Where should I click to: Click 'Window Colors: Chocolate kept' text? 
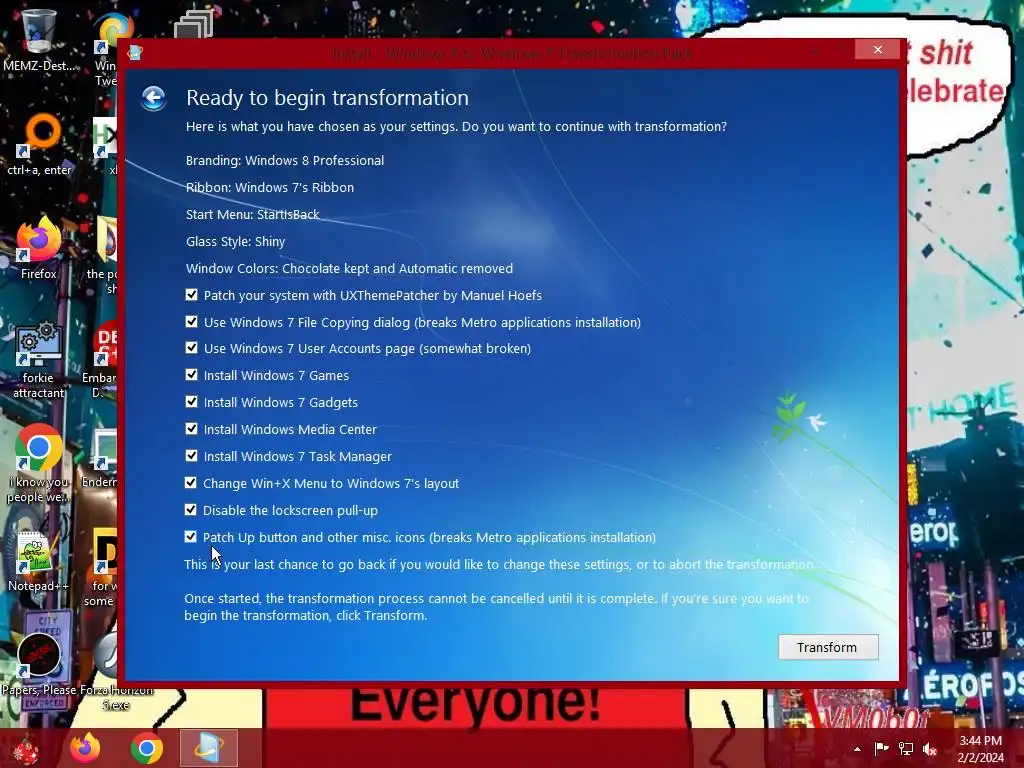349,268
